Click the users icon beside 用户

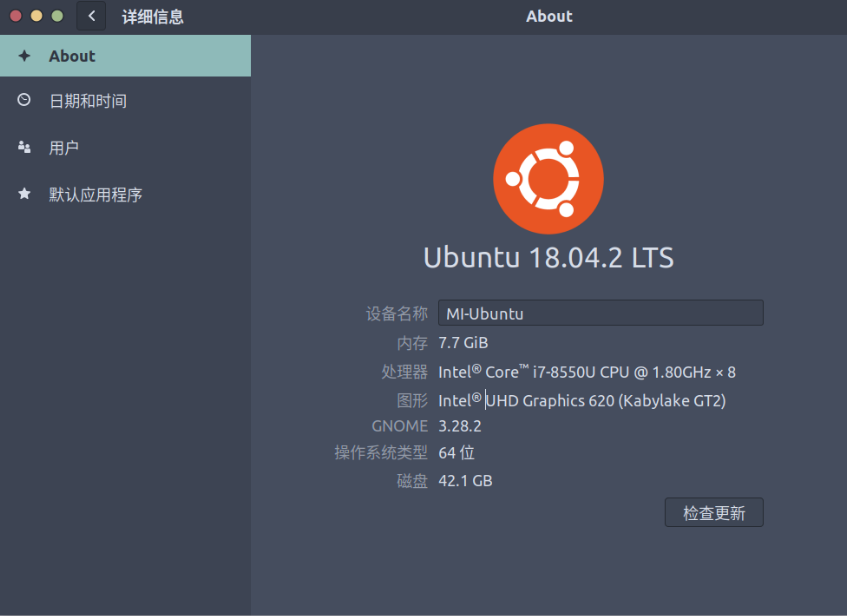tap(24, 147)
